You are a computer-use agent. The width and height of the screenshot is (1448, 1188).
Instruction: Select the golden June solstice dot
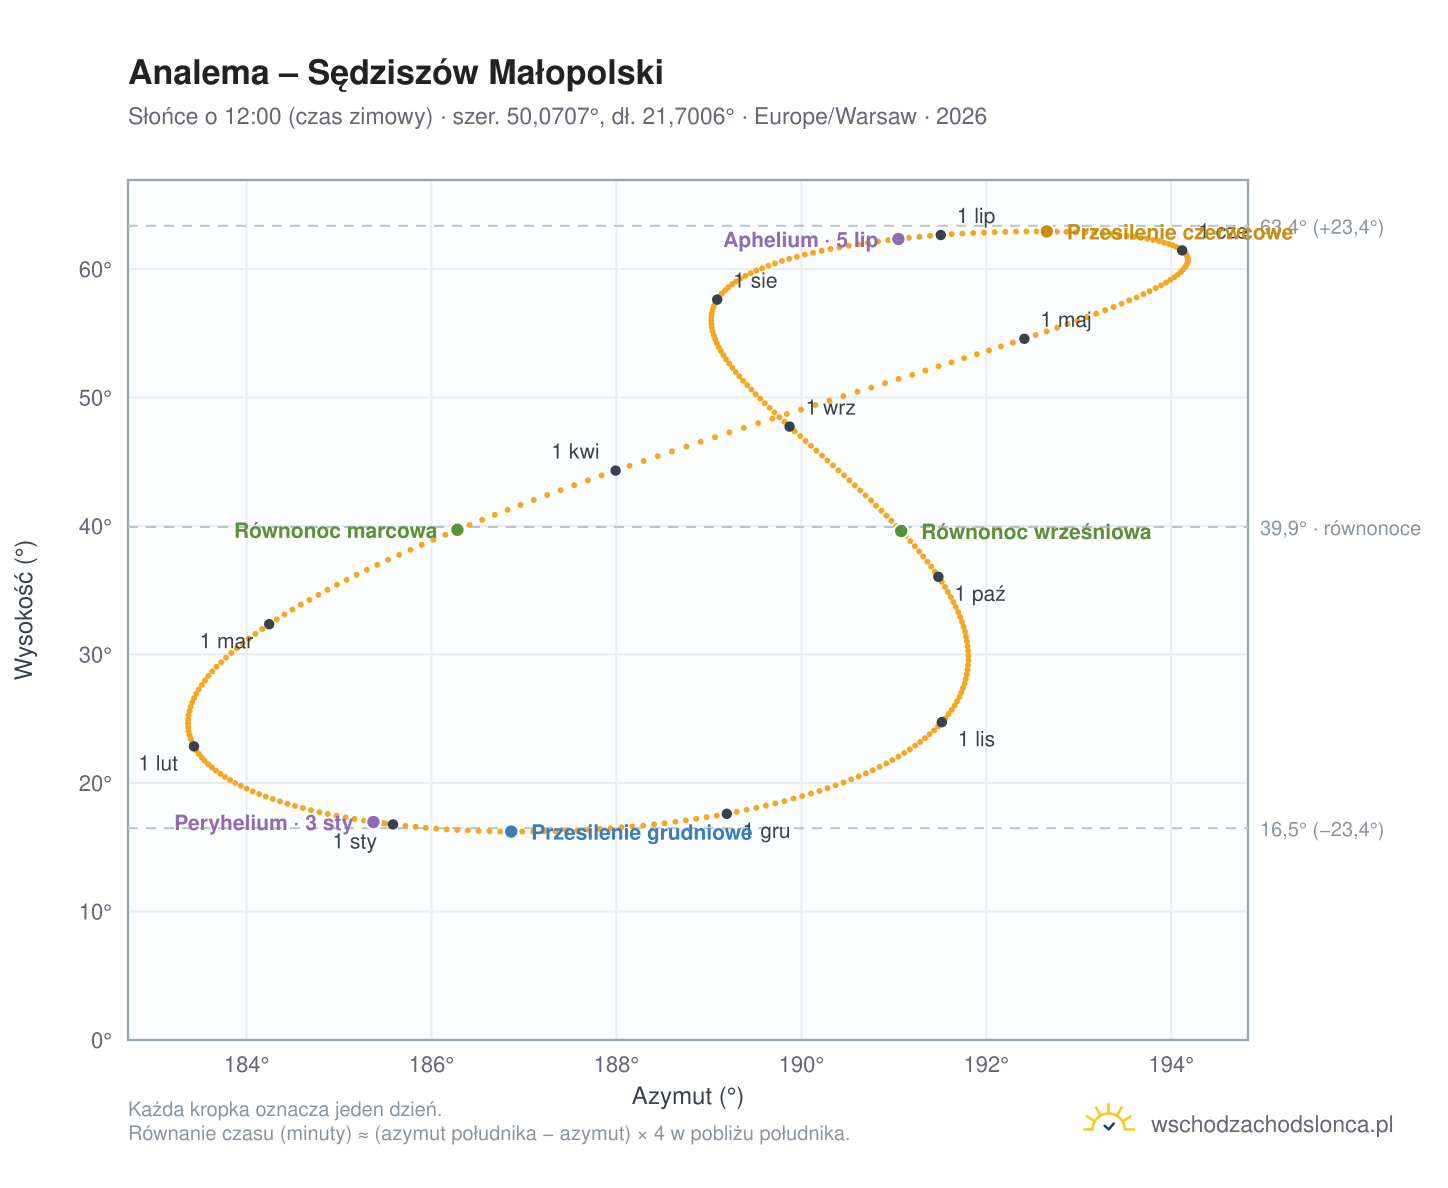tap(1047, 232)
